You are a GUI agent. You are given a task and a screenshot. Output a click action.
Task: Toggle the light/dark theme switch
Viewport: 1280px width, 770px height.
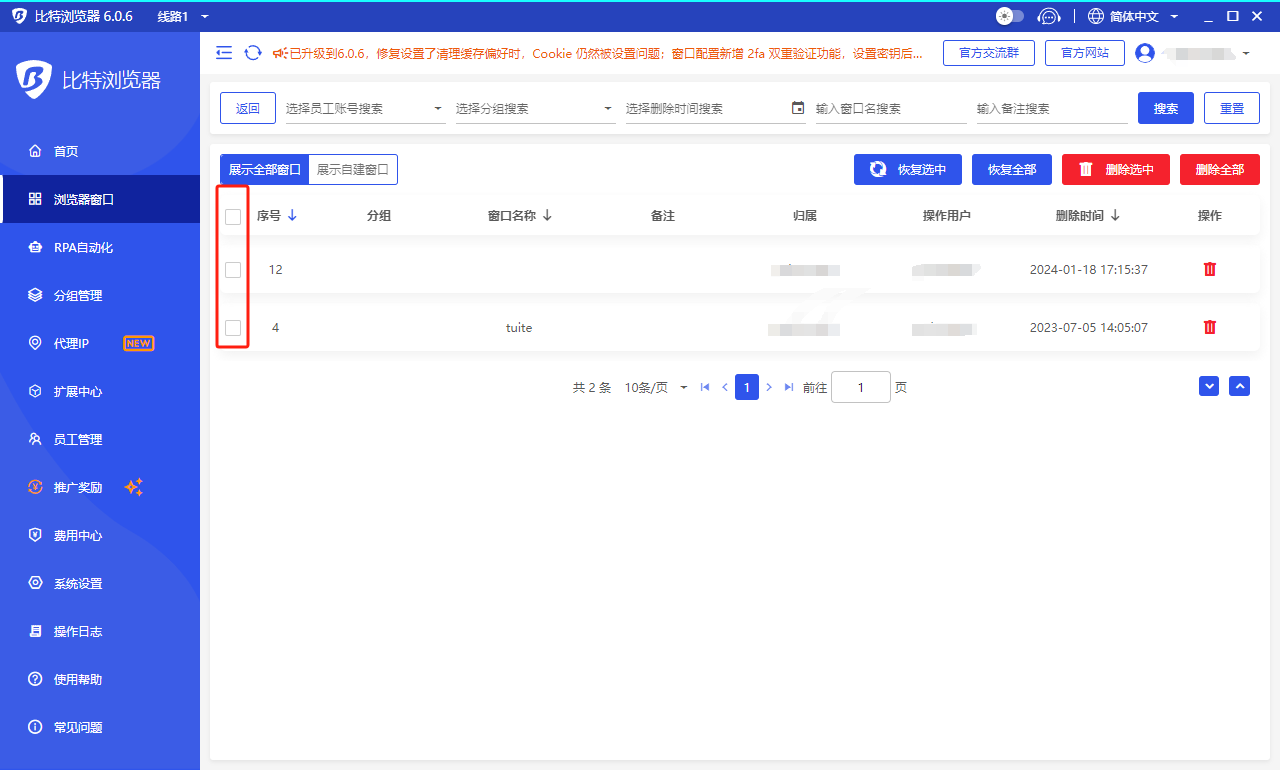1010,16
